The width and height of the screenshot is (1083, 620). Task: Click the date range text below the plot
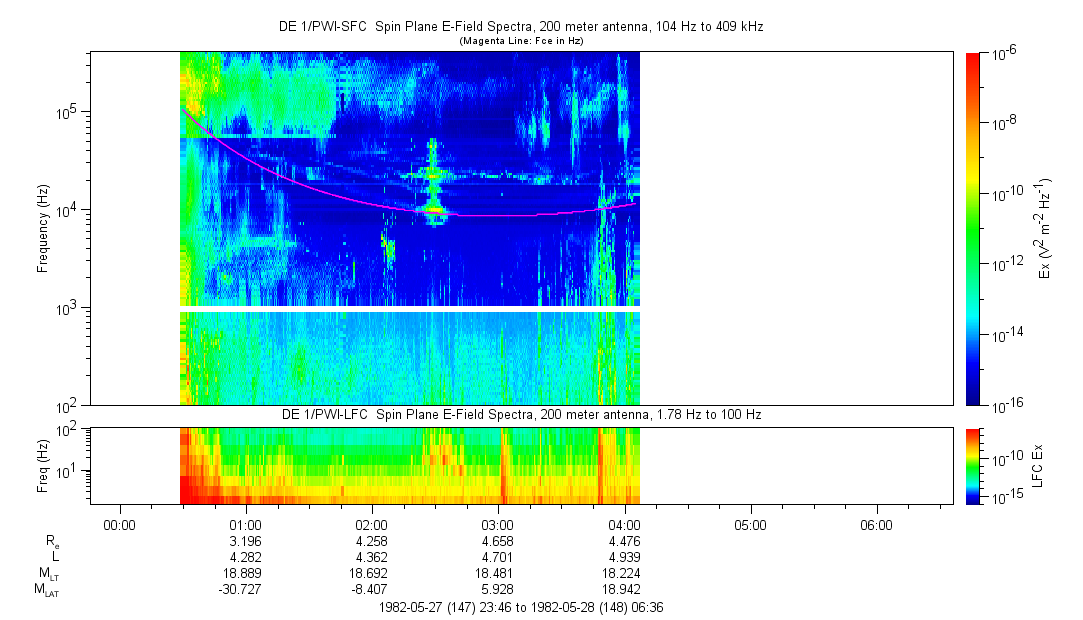tap(520, 607)
